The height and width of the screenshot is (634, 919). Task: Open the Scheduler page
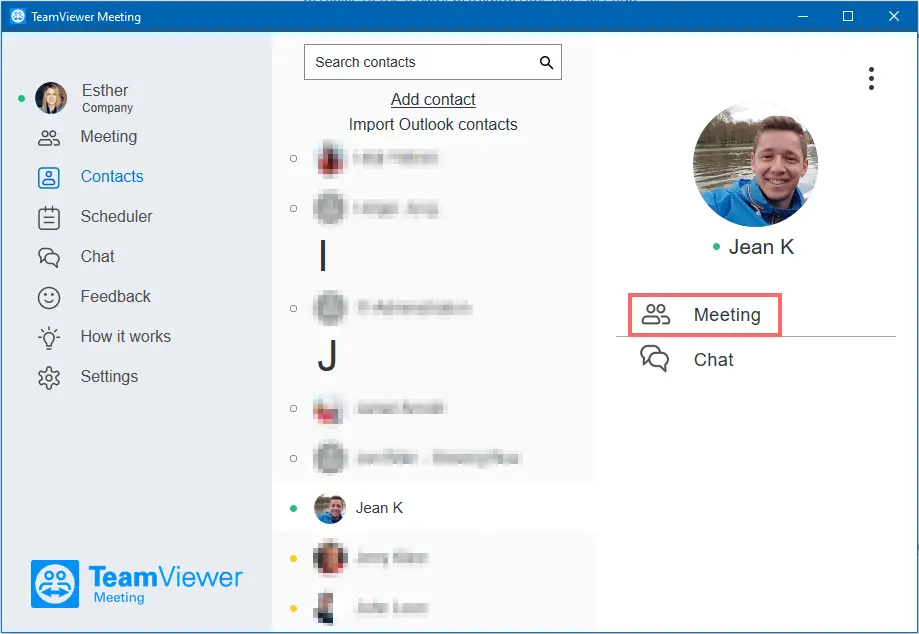click(x=116, y=216)
